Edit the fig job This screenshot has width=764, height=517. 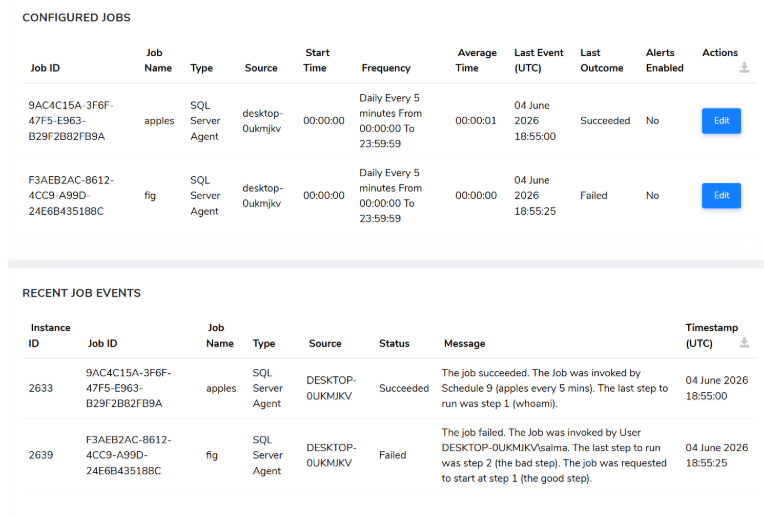pyautogui.click(x=721, y=195)
